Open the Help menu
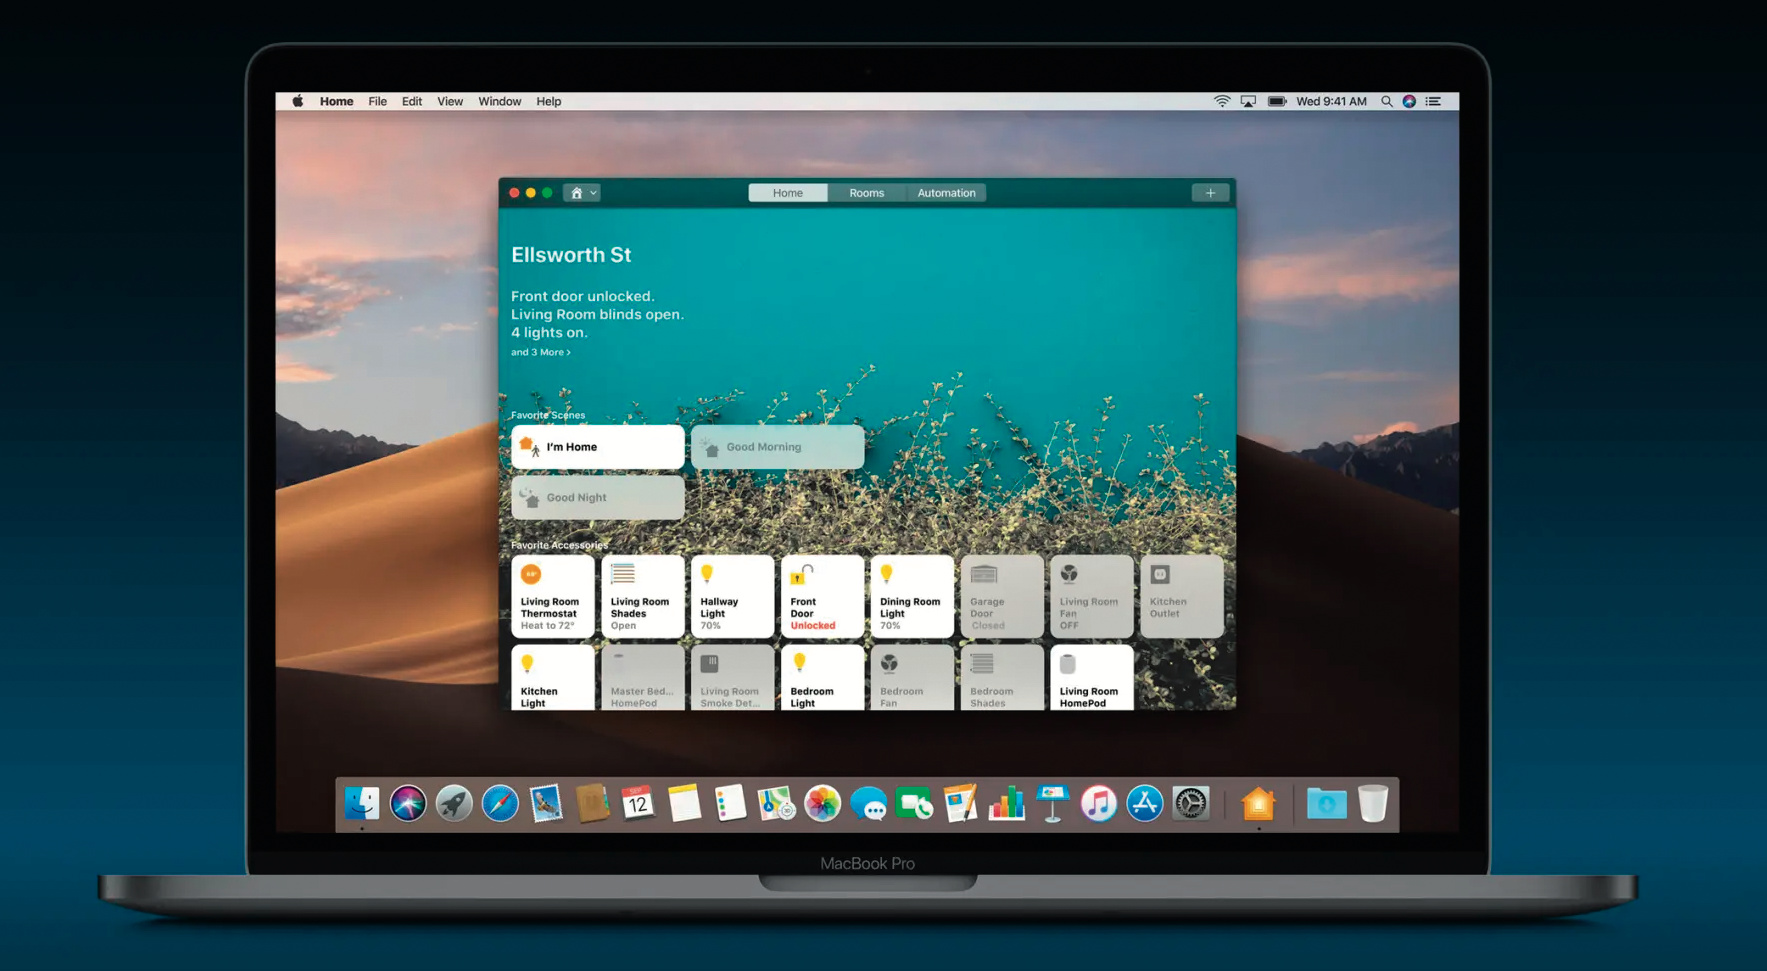The image size is (1767, 971). (549, 101)
